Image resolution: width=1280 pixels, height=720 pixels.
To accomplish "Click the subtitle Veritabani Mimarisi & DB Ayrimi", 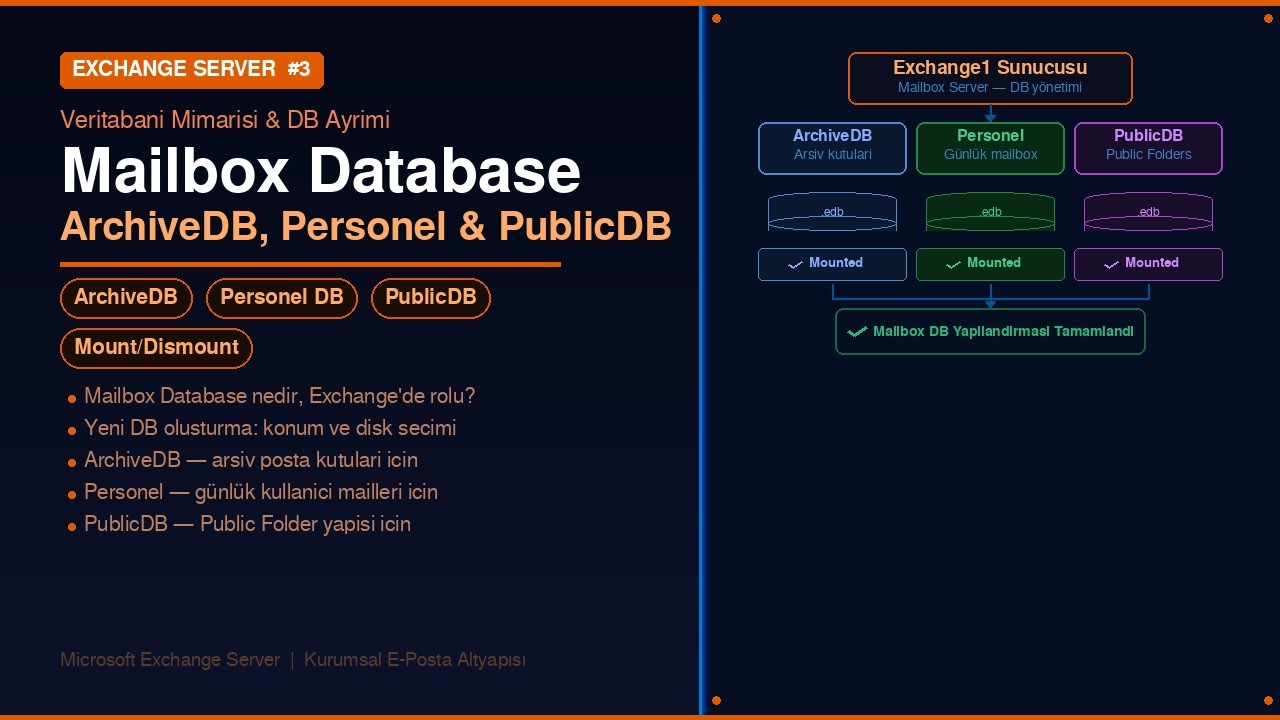I will click(225, 120).
